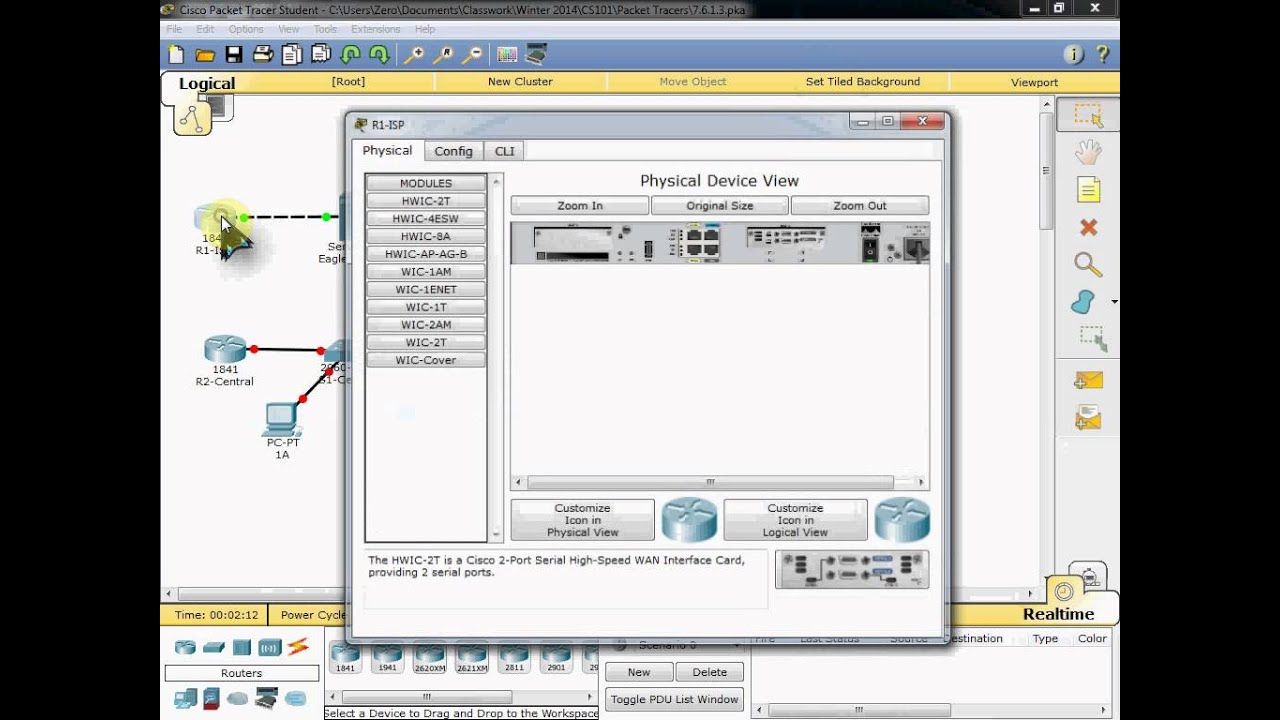Click Set Tiled Background
1280x720 pixels.
(863, 82)
